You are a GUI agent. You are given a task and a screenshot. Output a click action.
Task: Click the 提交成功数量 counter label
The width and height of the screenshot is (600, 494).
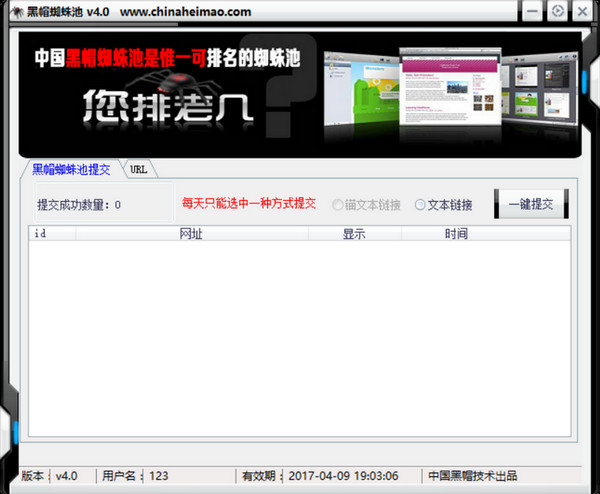79,205
